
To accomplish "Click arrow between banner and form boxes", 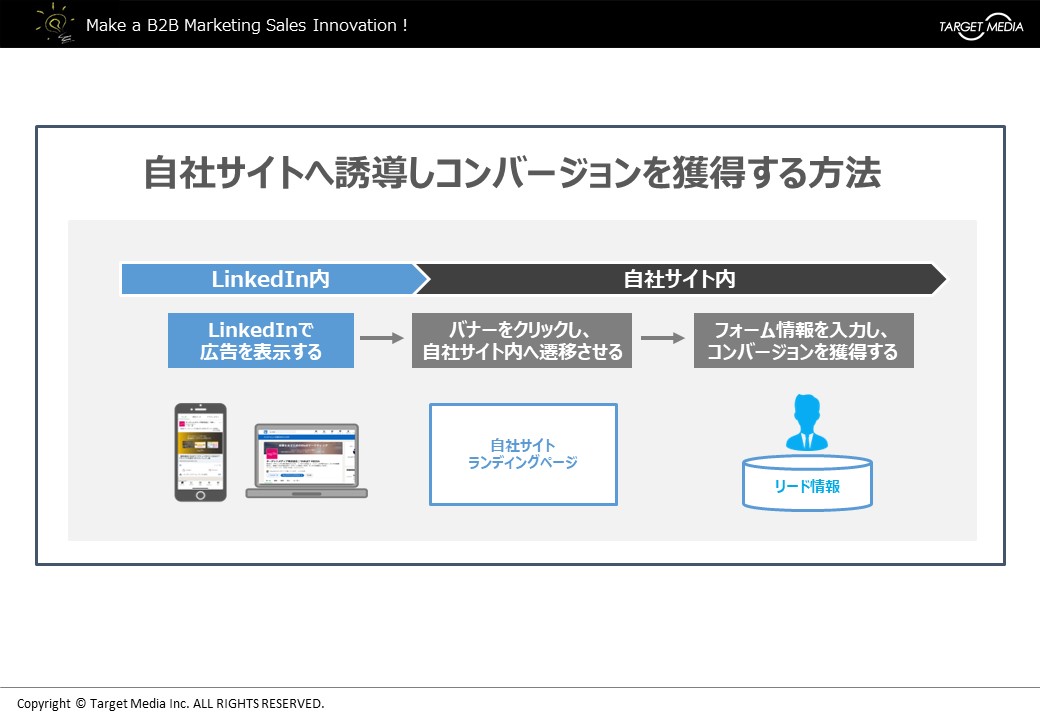I will [662, 338].
